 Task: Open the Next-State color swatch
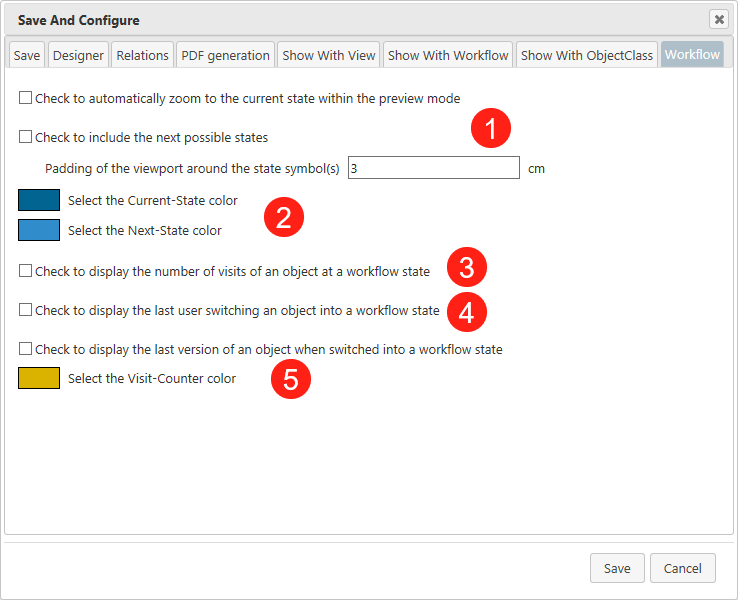39,230
